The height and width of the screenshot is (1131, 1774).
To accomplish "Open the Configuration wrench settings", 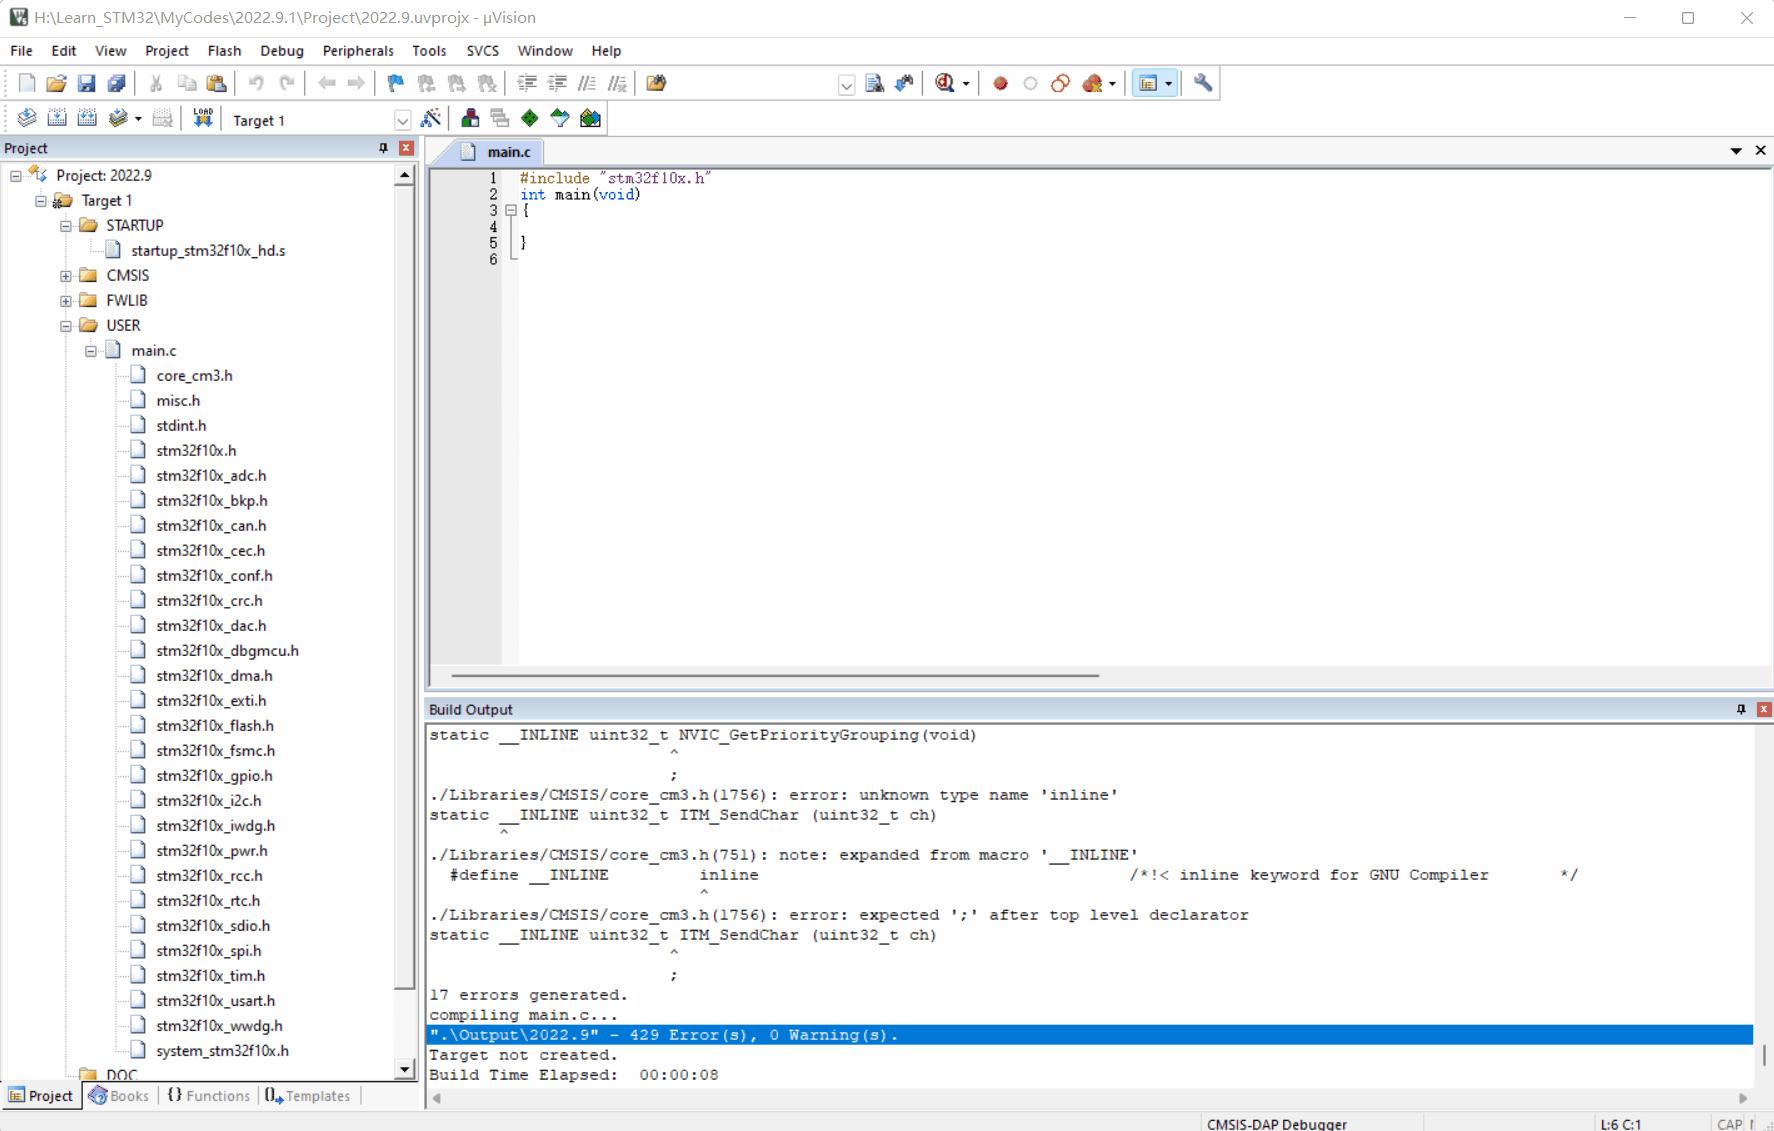I will [x=1203, y=83].
